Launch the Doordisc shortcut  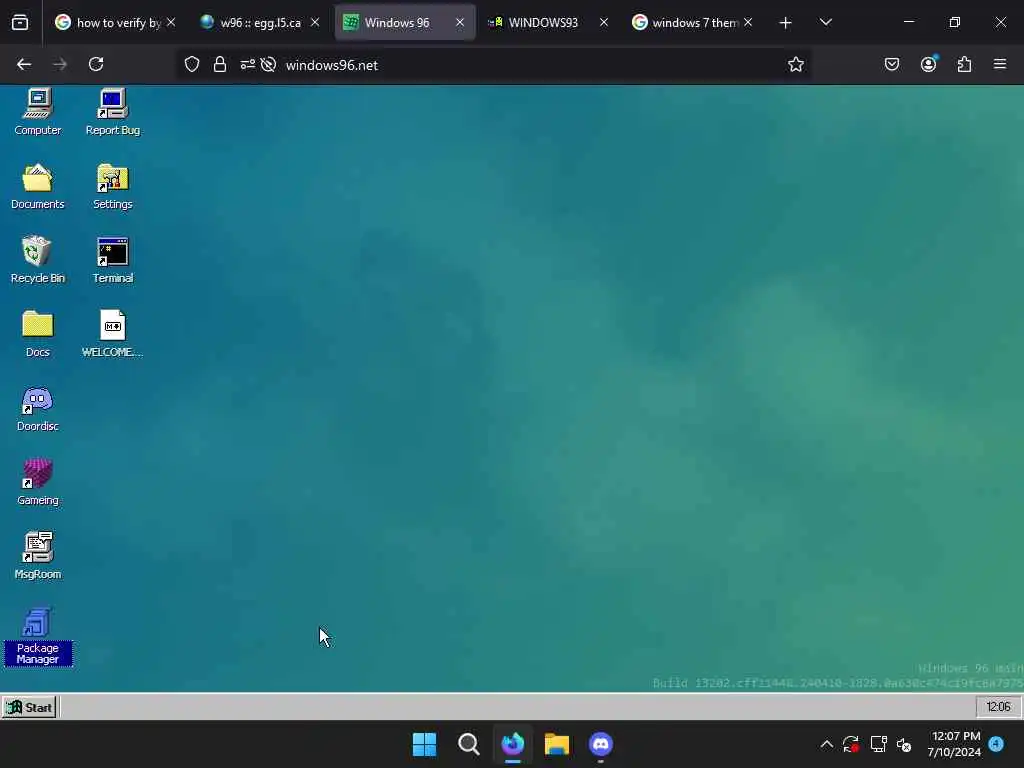pyautogui.click(x=37, y=408)
